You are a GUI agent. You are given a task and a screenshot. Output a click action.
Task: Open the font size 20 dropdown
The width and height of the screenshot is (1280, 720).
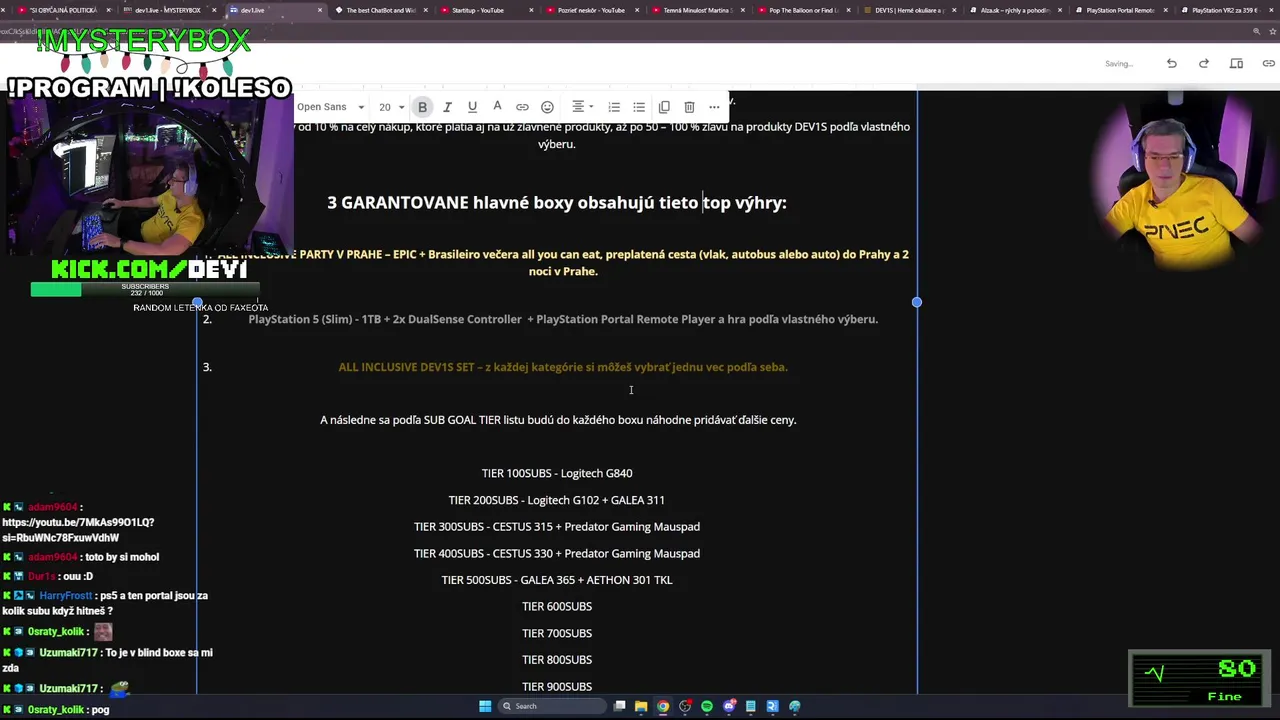(x=391, y=107)
